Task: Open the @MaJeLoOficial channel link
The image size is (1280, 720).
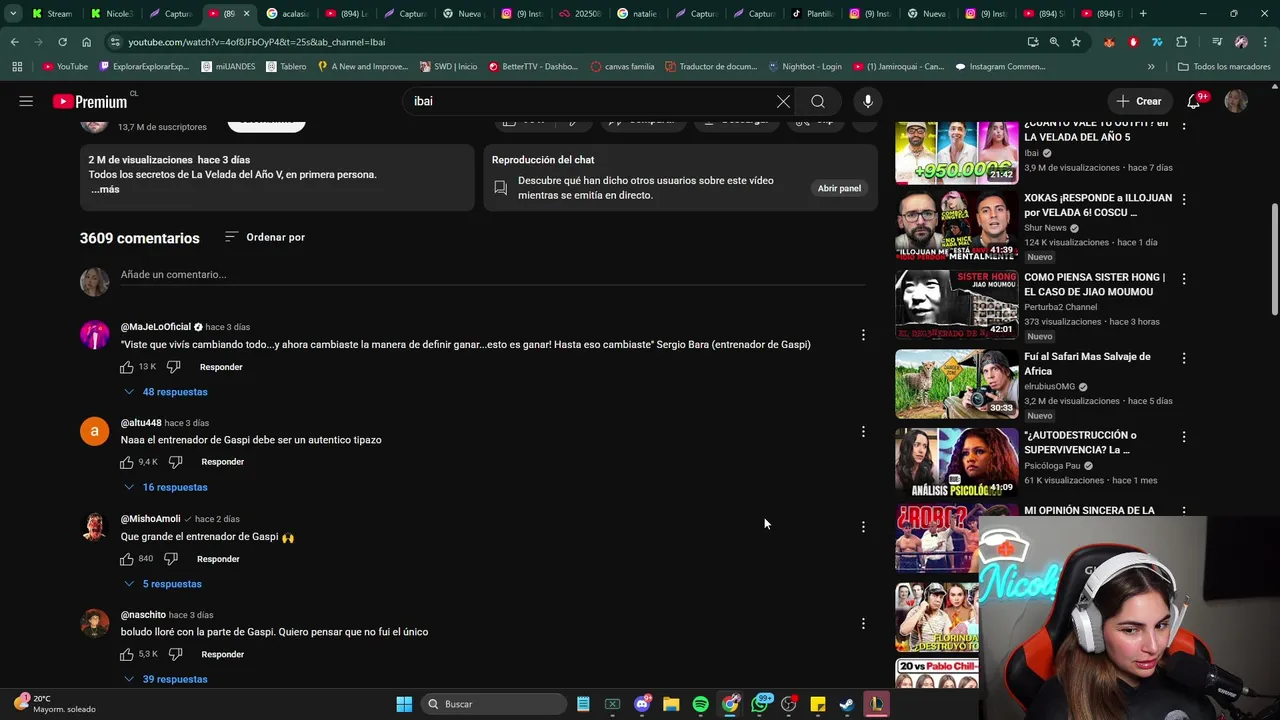Action: 156,327
